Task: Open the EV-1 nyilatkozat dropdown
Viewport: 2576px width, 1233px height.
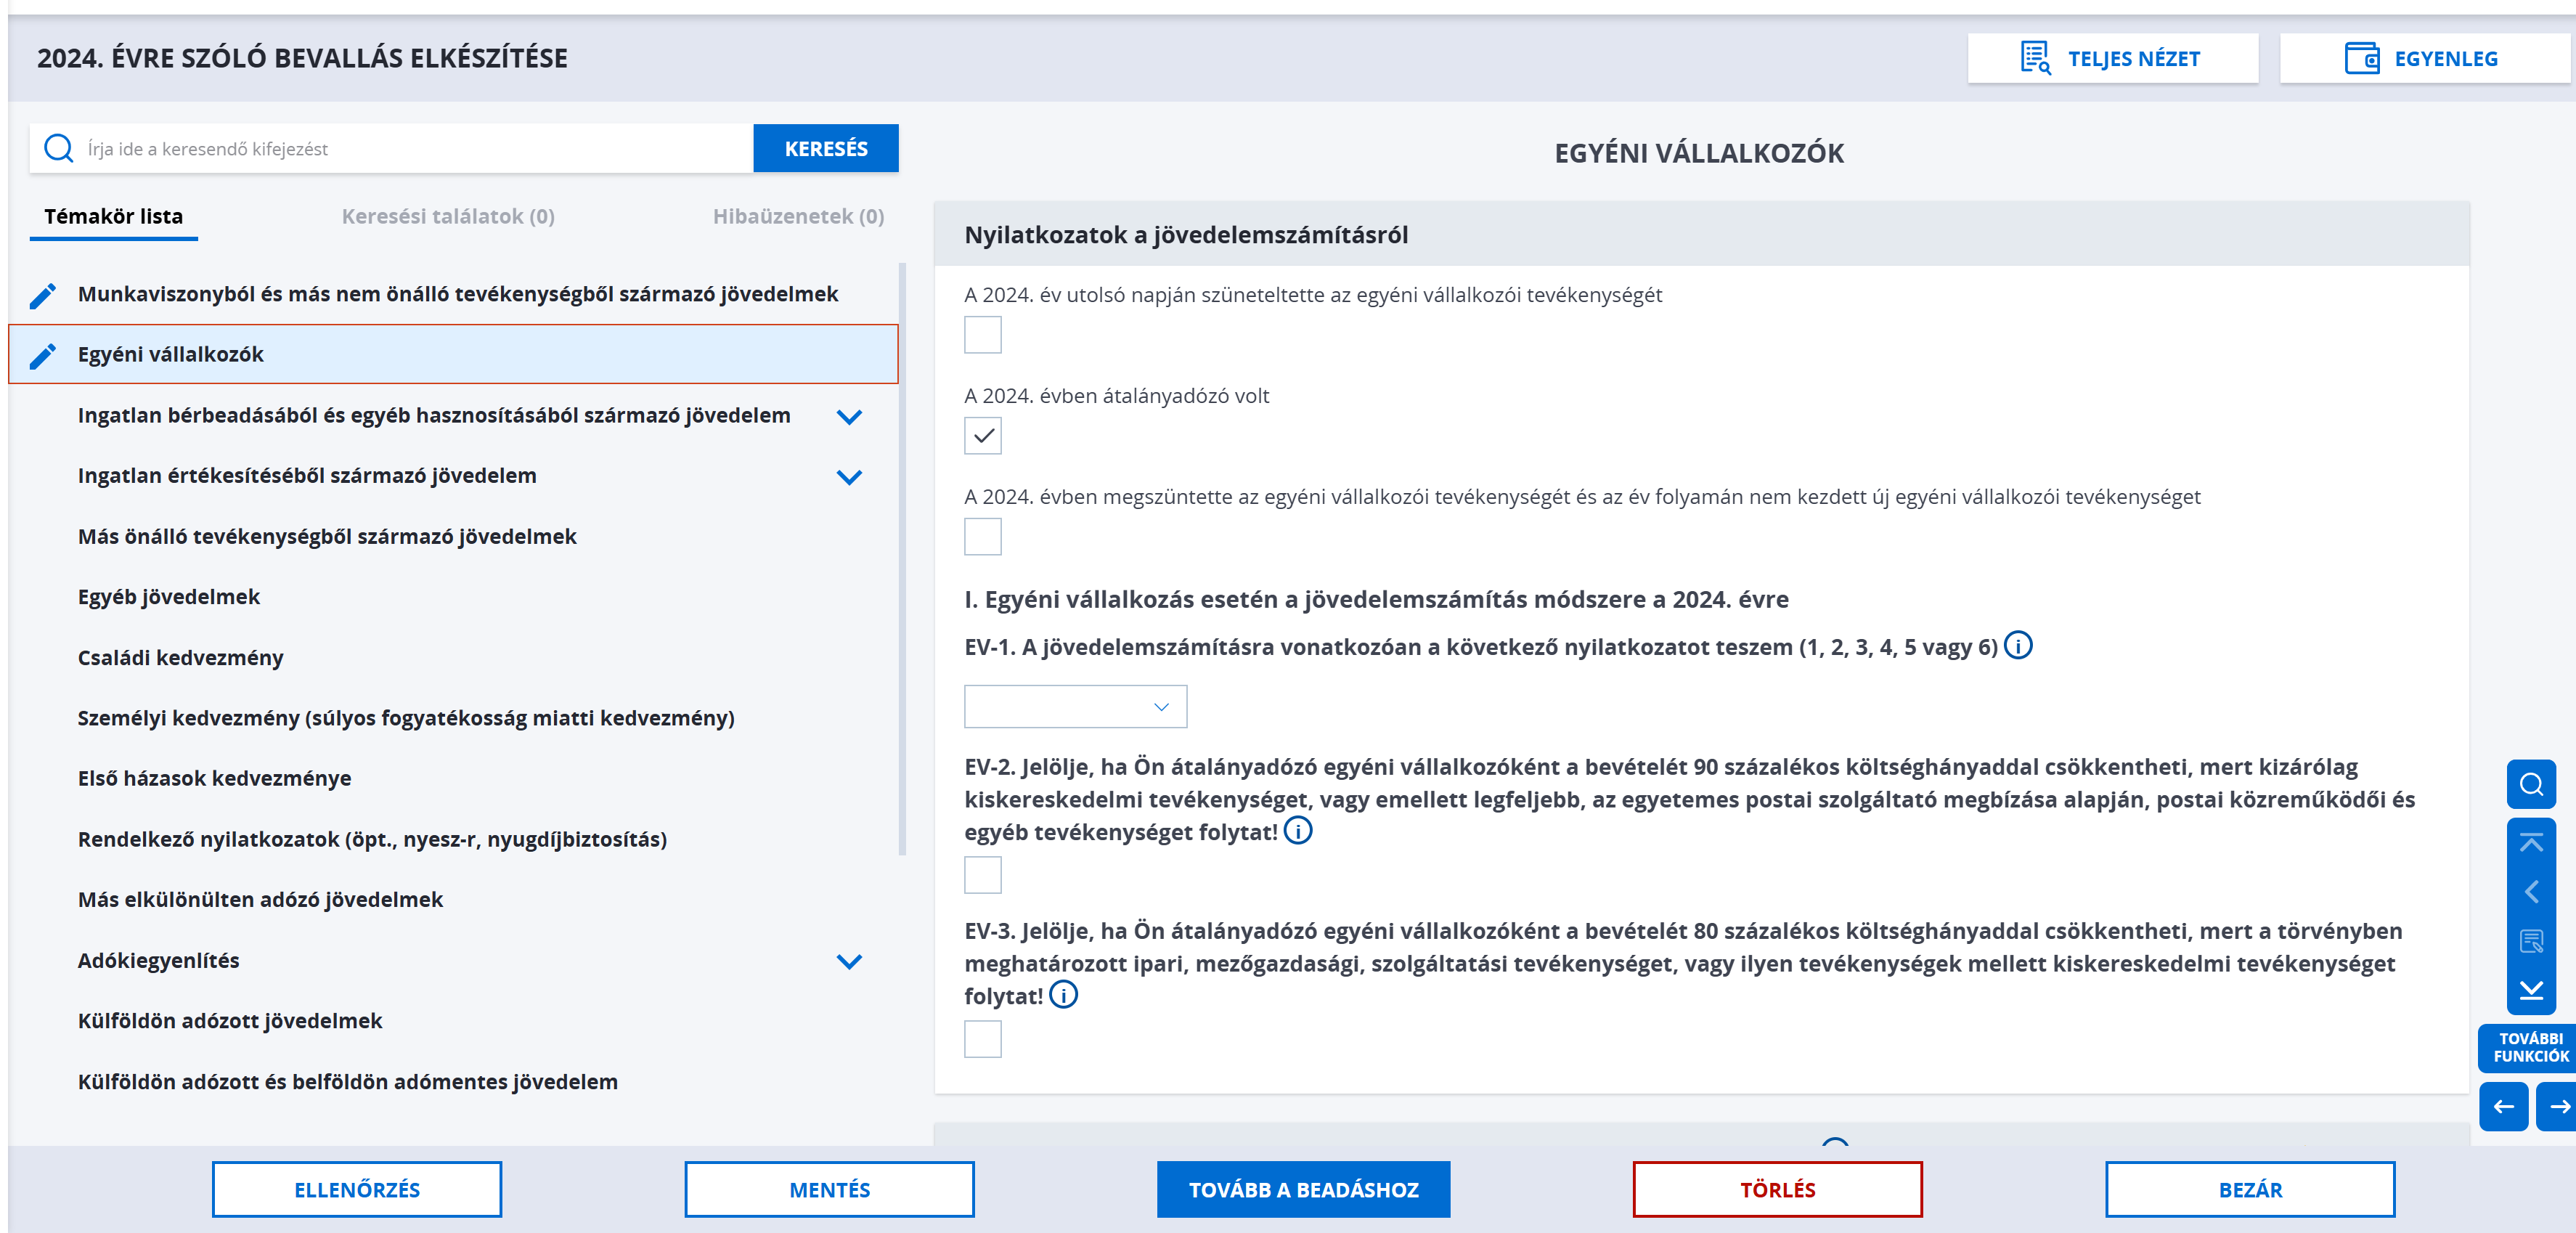Action: (x=1075, y=706)
